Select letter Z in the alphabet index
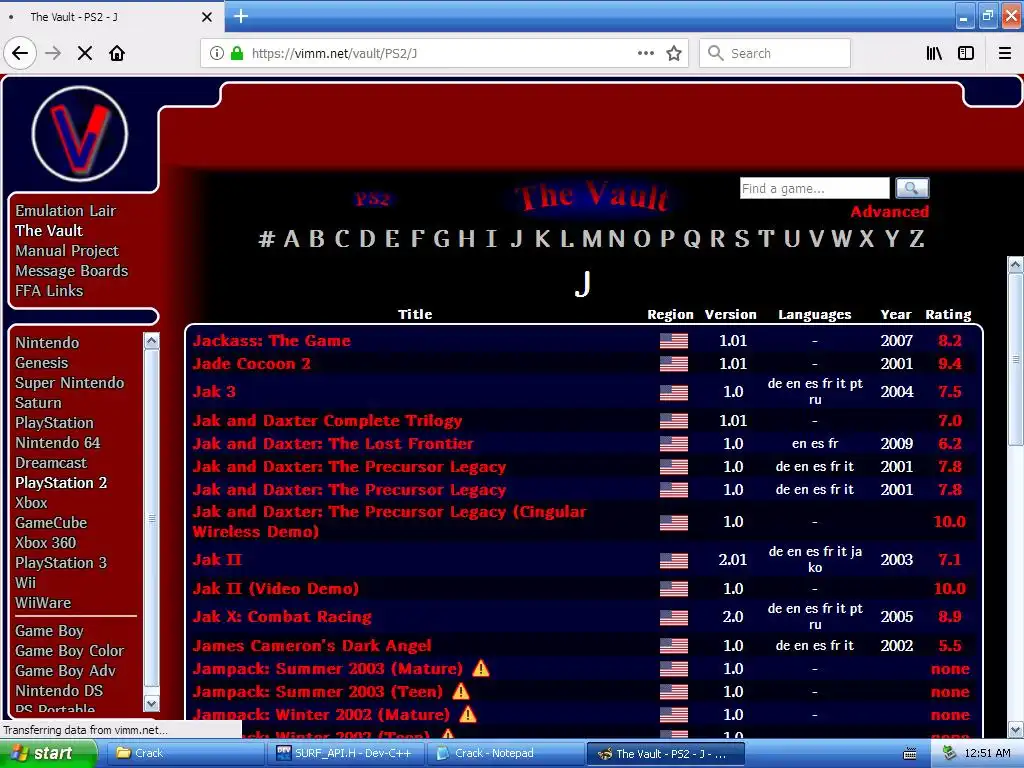Image resolution: width=1024 pixels, height=768 pixels. 917,238
